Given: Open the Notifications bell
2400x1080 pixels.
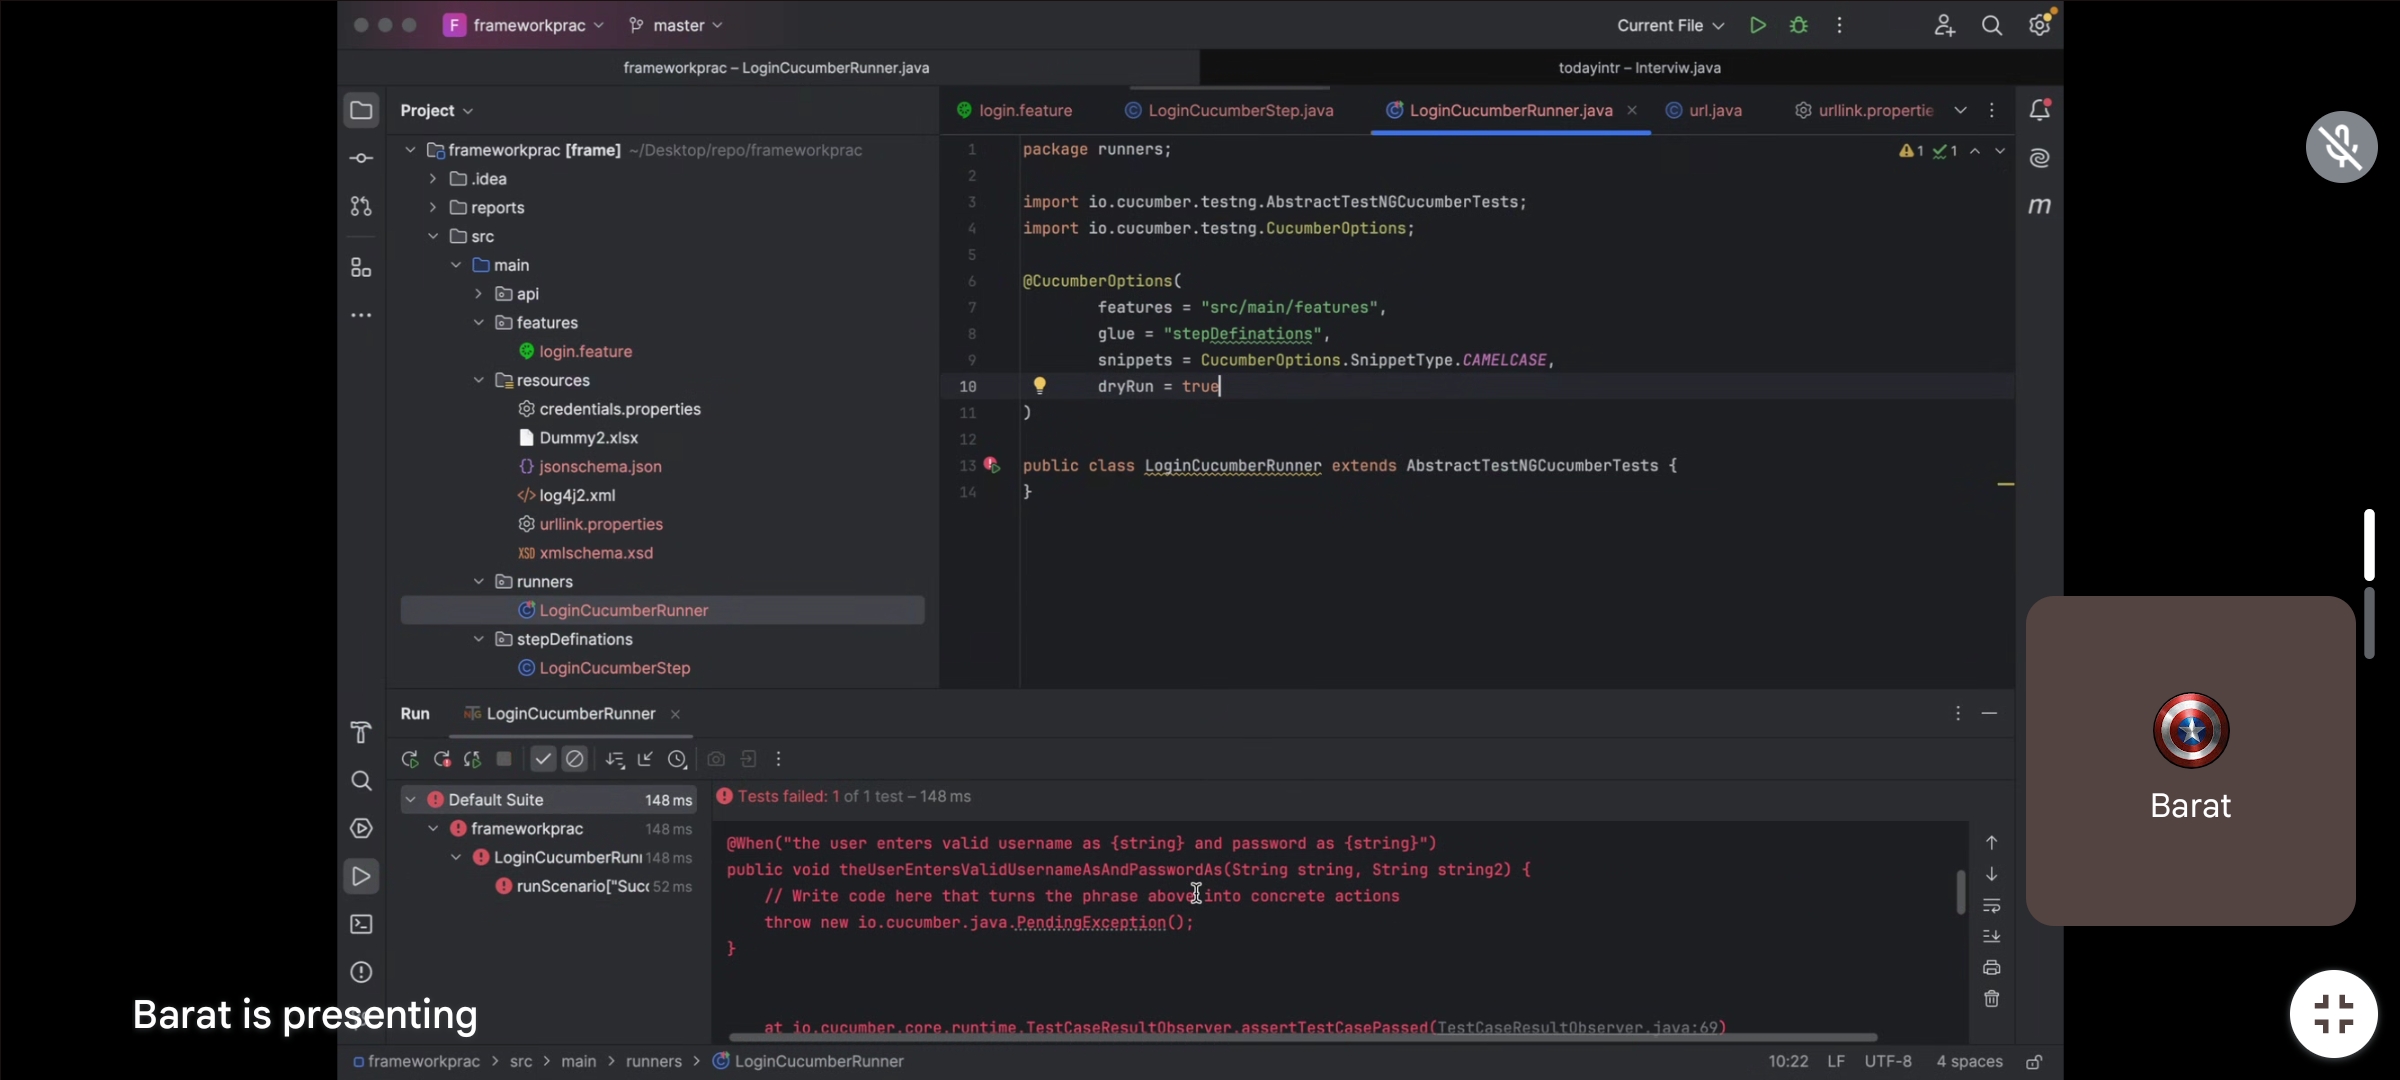Looking at the screenshot, I should (x=2040, y=110).
